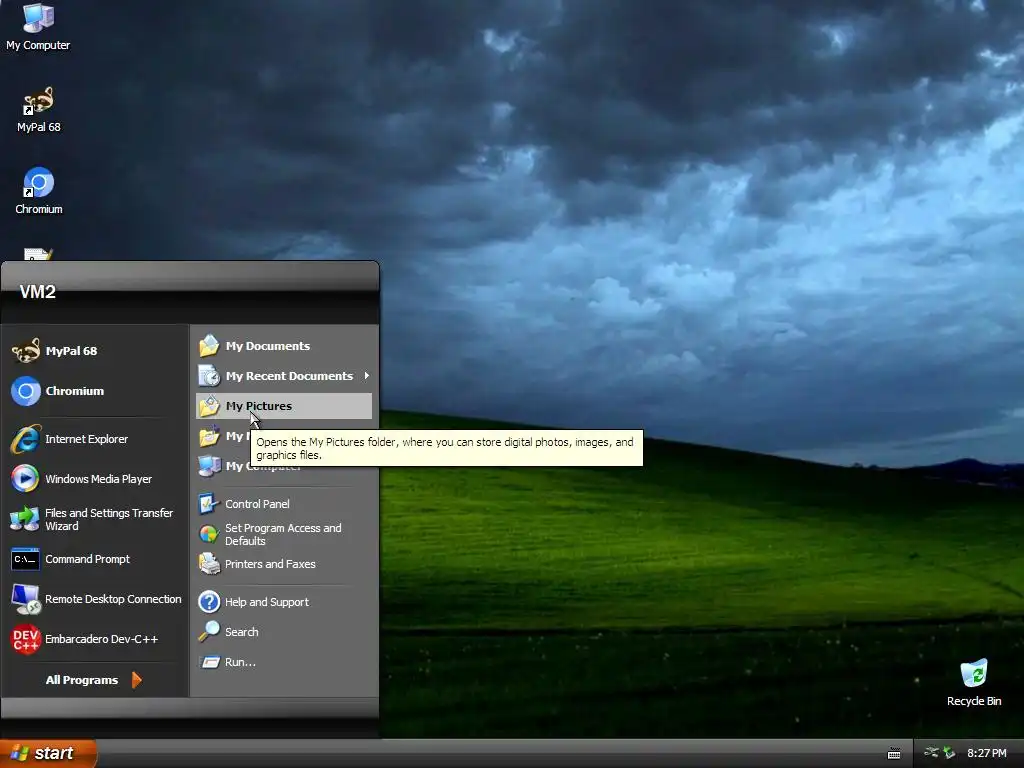Open Printers and Faxes
The height and width of the screenshot is (768, 1024).
284,564
